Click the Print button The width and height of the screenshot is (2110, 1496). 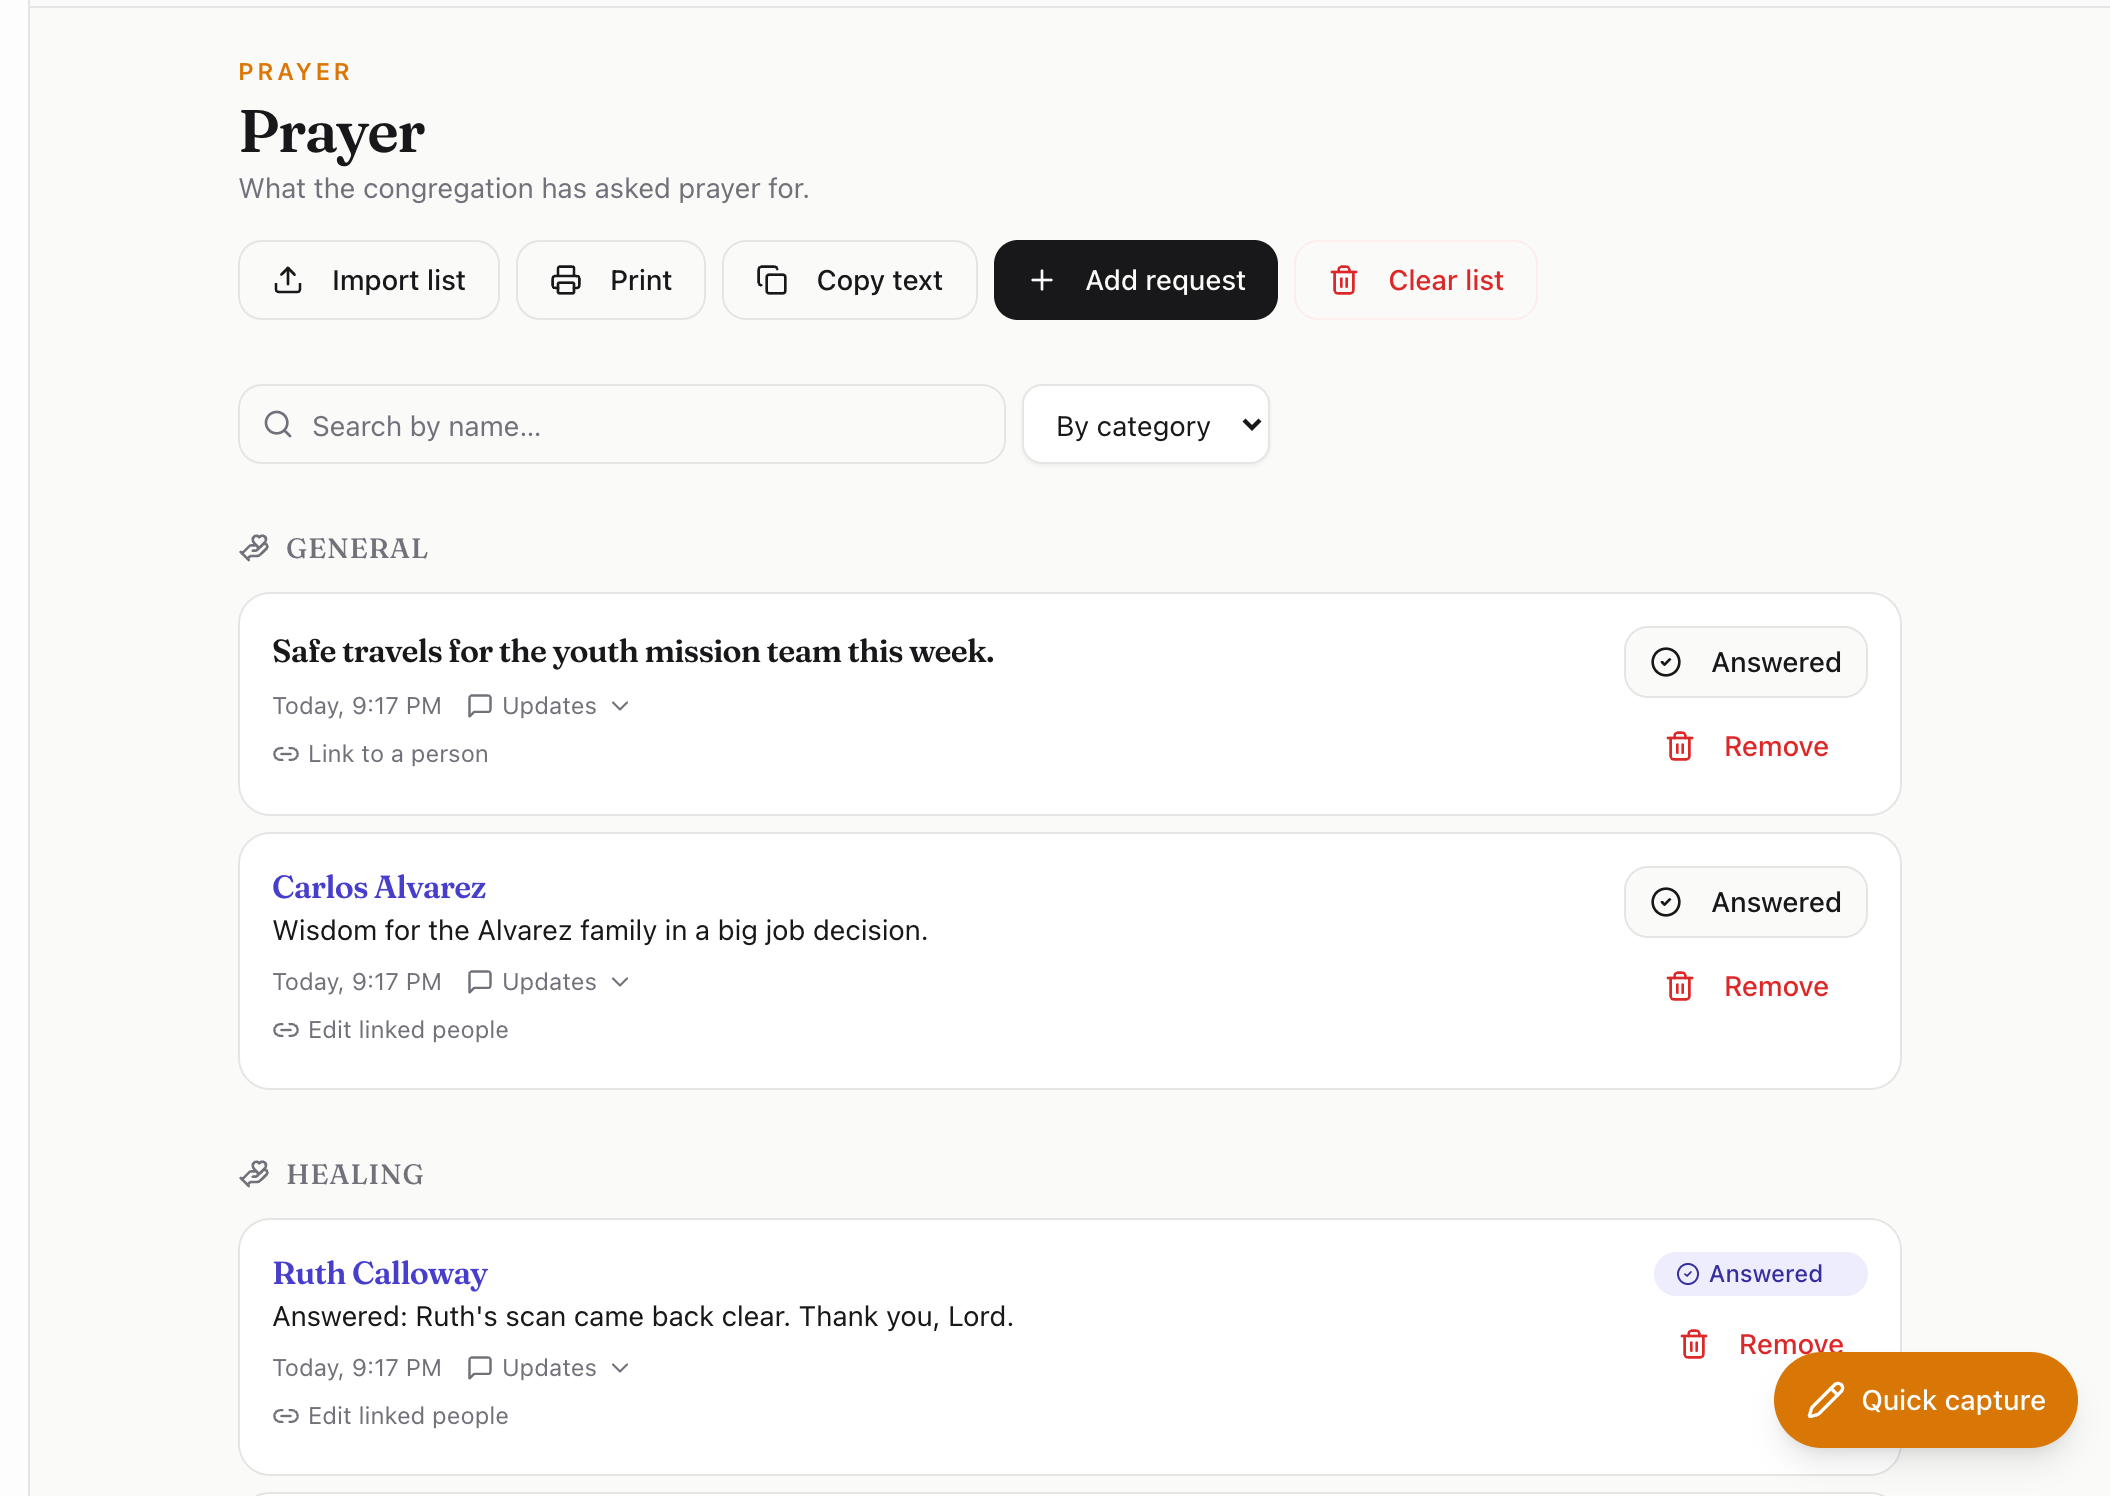[611, 280]
